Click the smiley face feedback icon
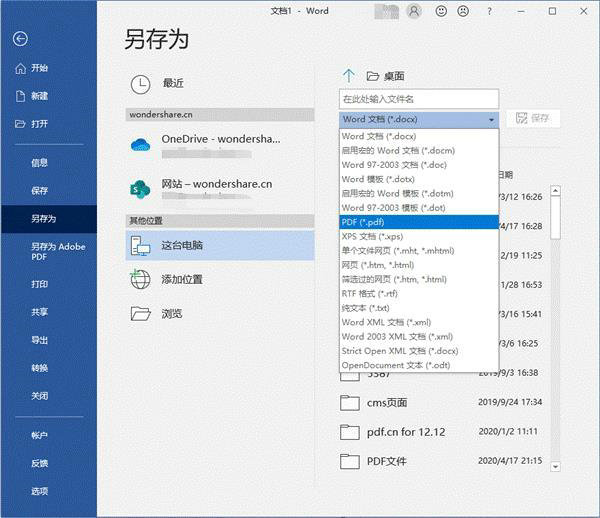 pyautogui.click(x=443, y=11)
